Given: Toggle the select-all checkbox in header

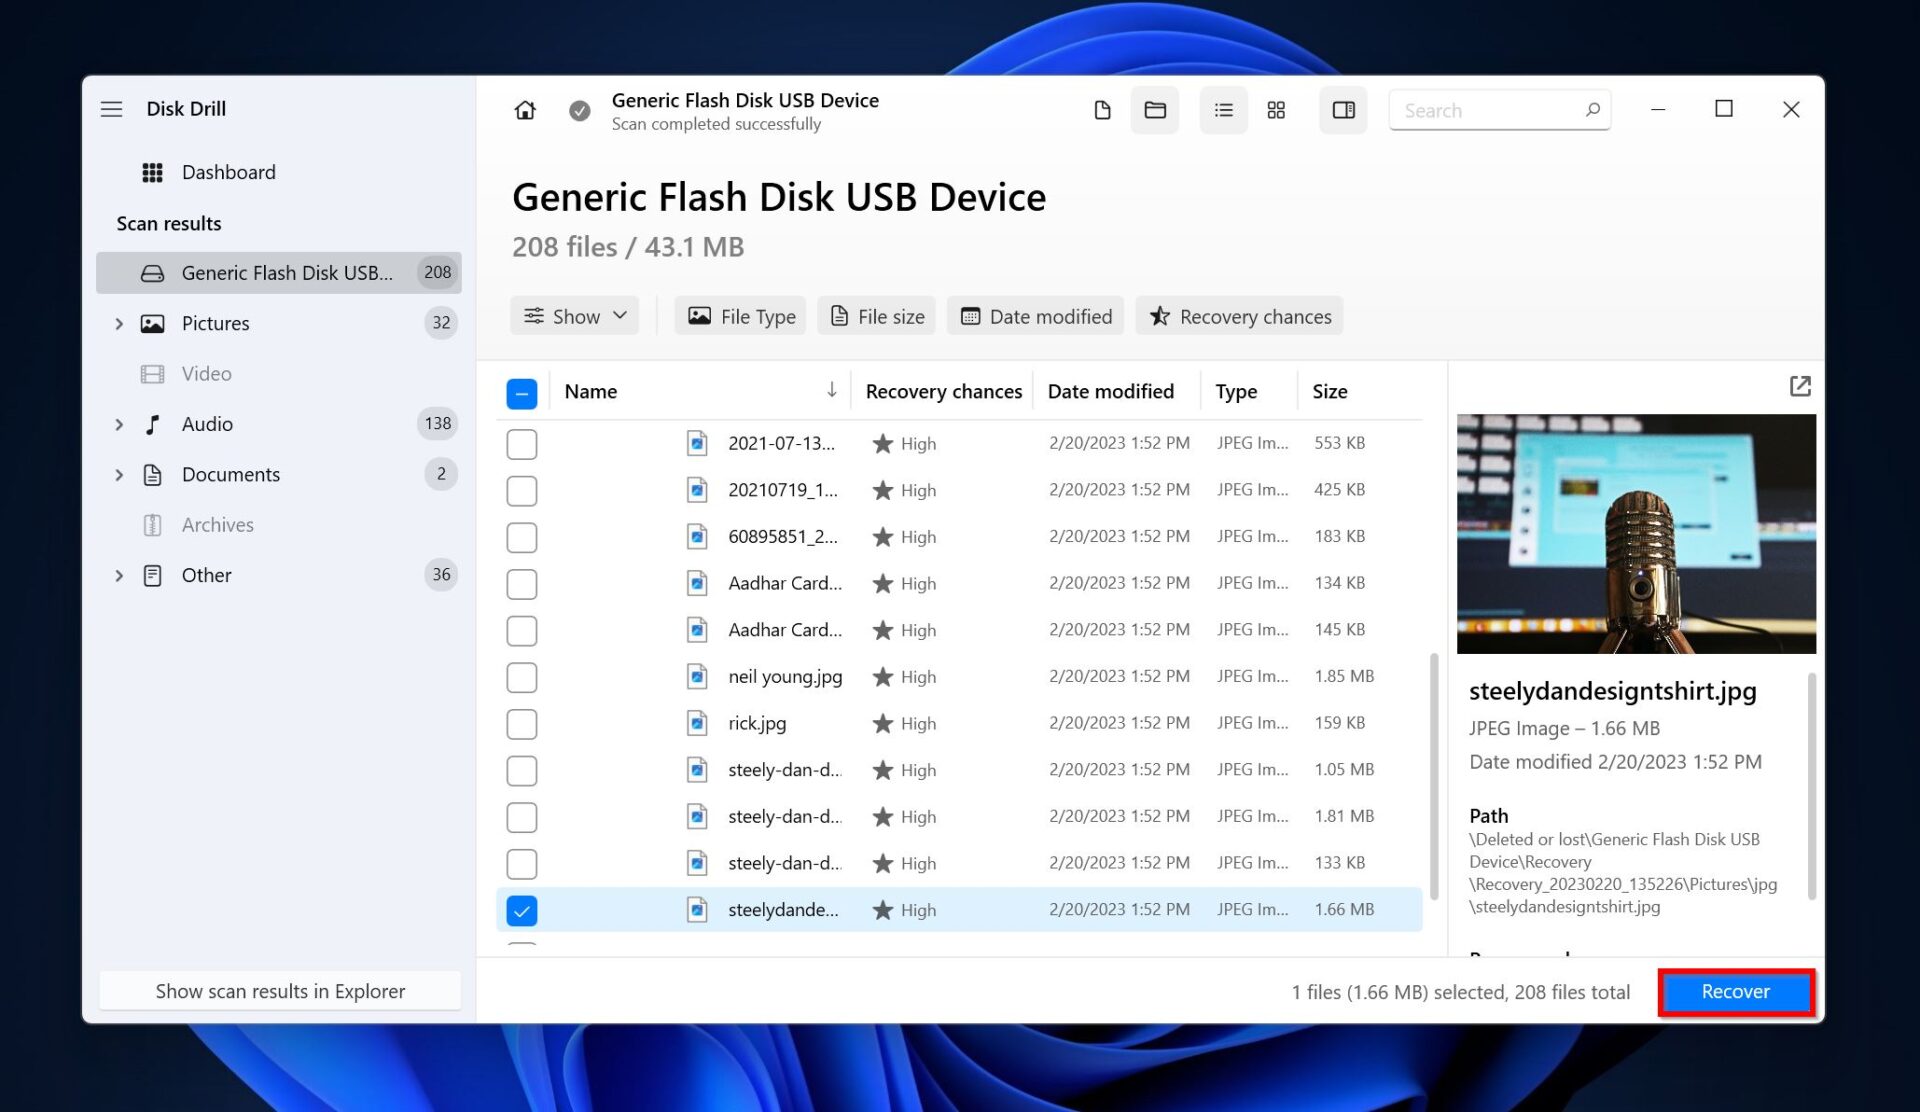Looking at the screenshot, I should coord(522,393).
